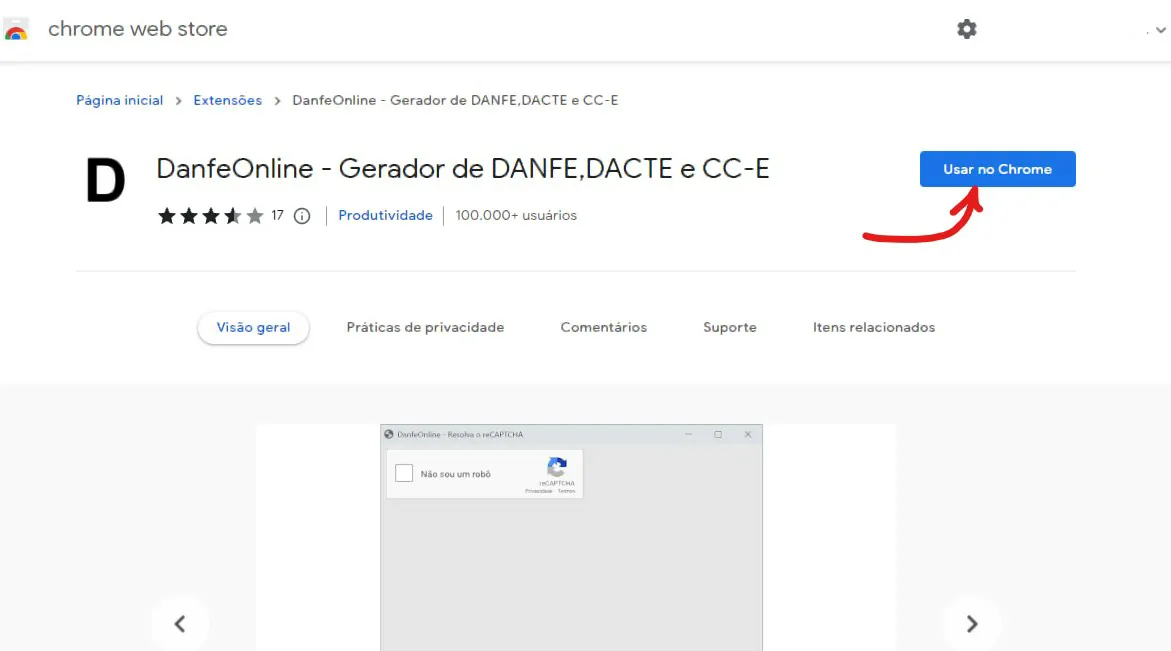Click the star rating of the extension
Viewport: 1171px width, 651px height.
point(211,216)
